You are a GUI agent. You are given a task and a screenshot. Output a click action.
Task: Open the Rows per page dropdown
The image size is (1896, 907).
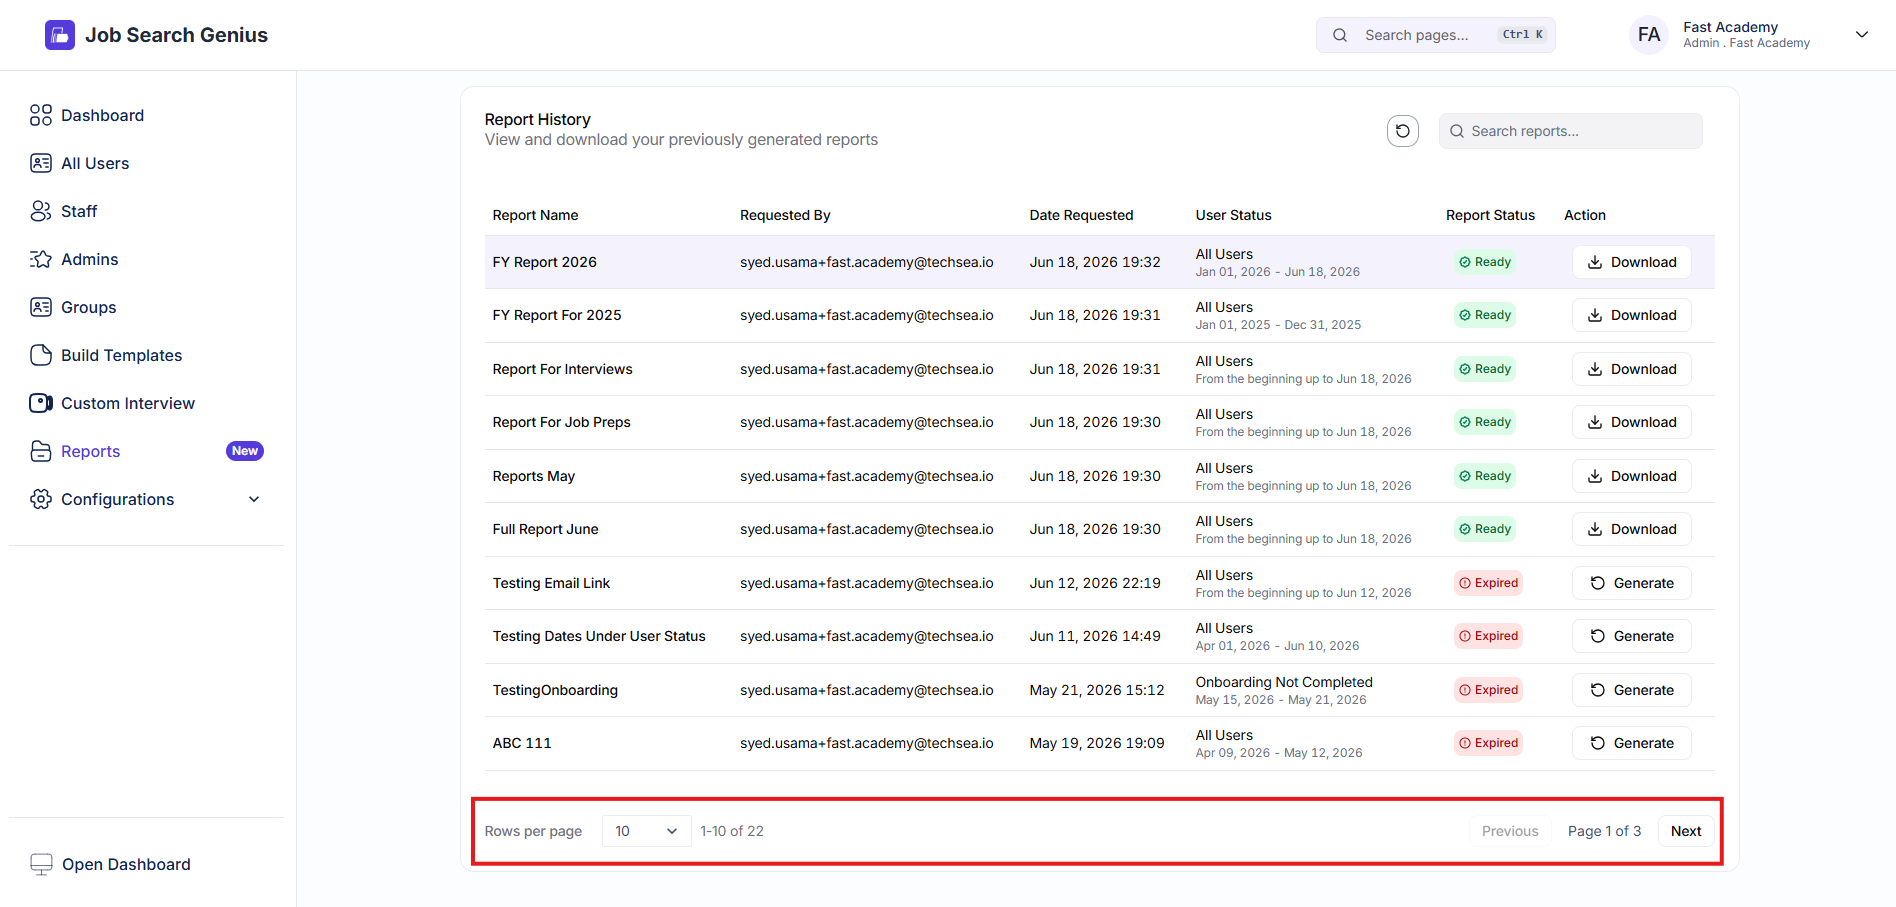646,831
